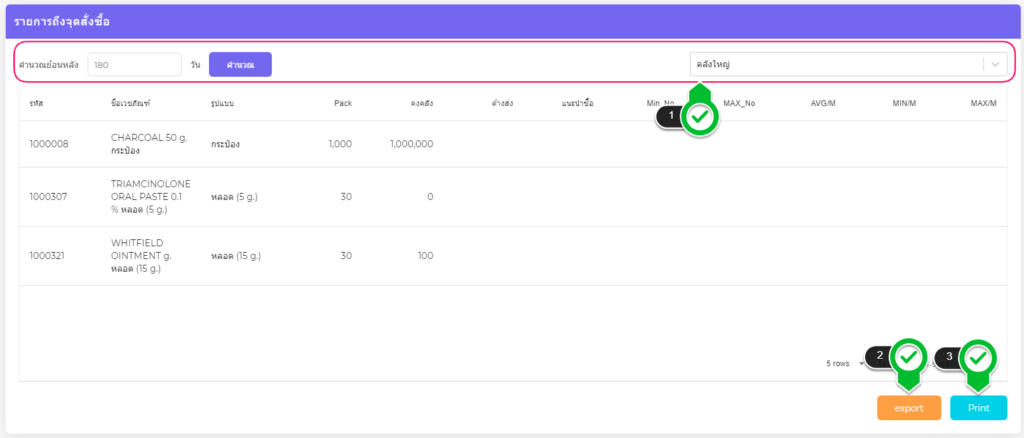
Task: Click the orange export button
Action: point(909,408)
